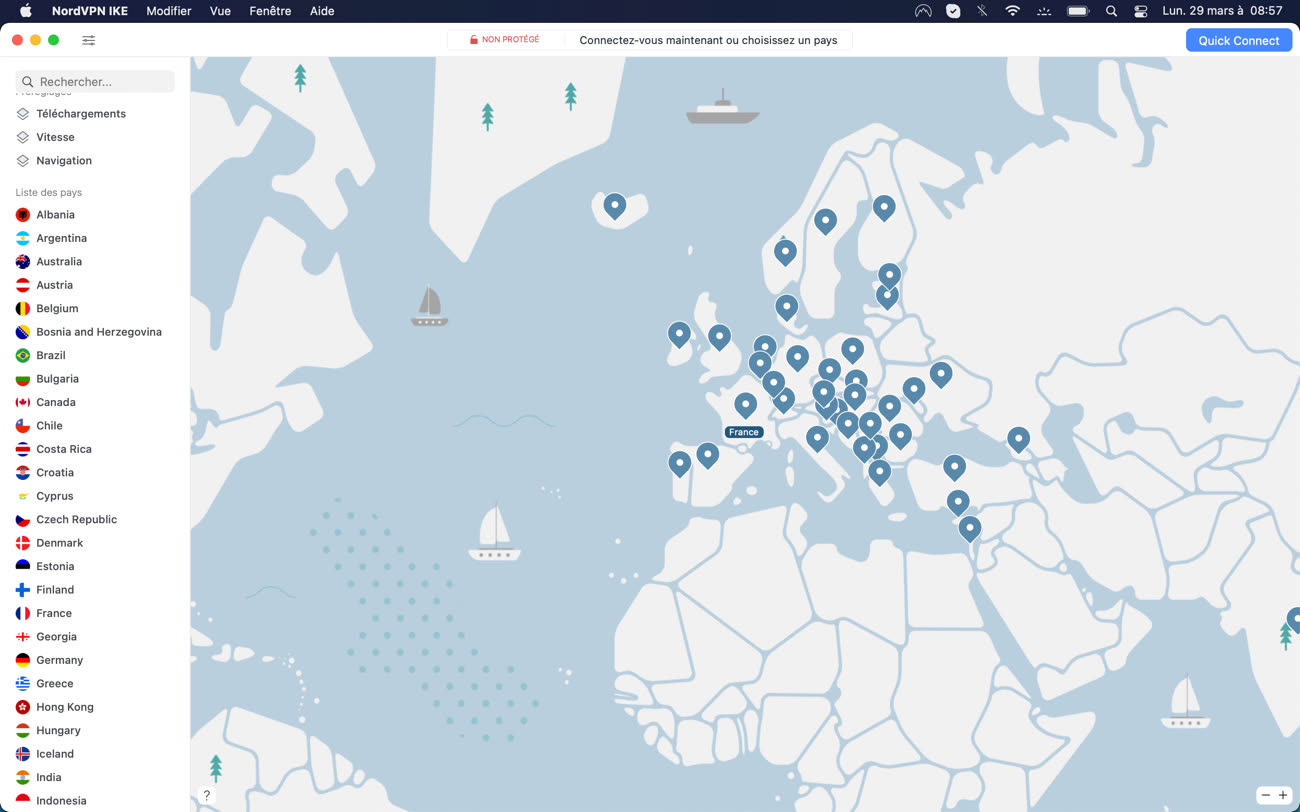Click the Australia flag icon
This screenshot has height=812, width=1300.
pyautogui.click(x=23, y=262)
